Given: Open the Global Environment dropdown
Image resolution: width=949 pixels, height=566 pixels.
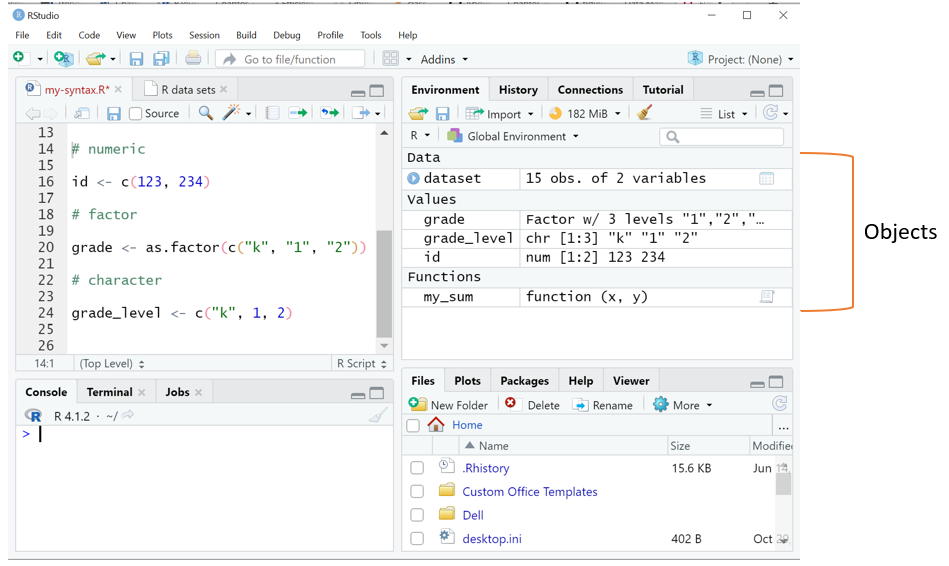Looking at the screenshot, I should pyautogui.click(x=513, y=136).
